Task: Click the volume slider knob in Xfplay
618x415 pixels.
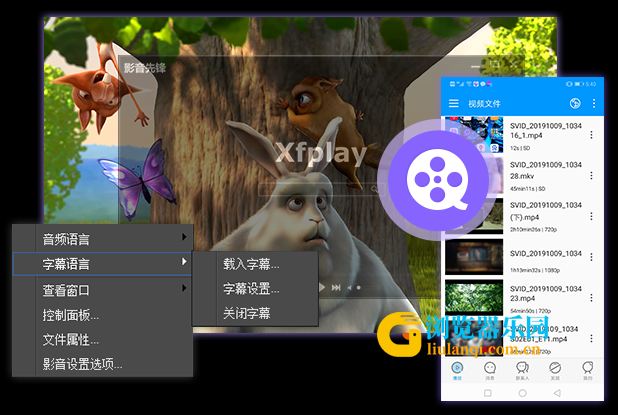Action: (x=359, y=288)
